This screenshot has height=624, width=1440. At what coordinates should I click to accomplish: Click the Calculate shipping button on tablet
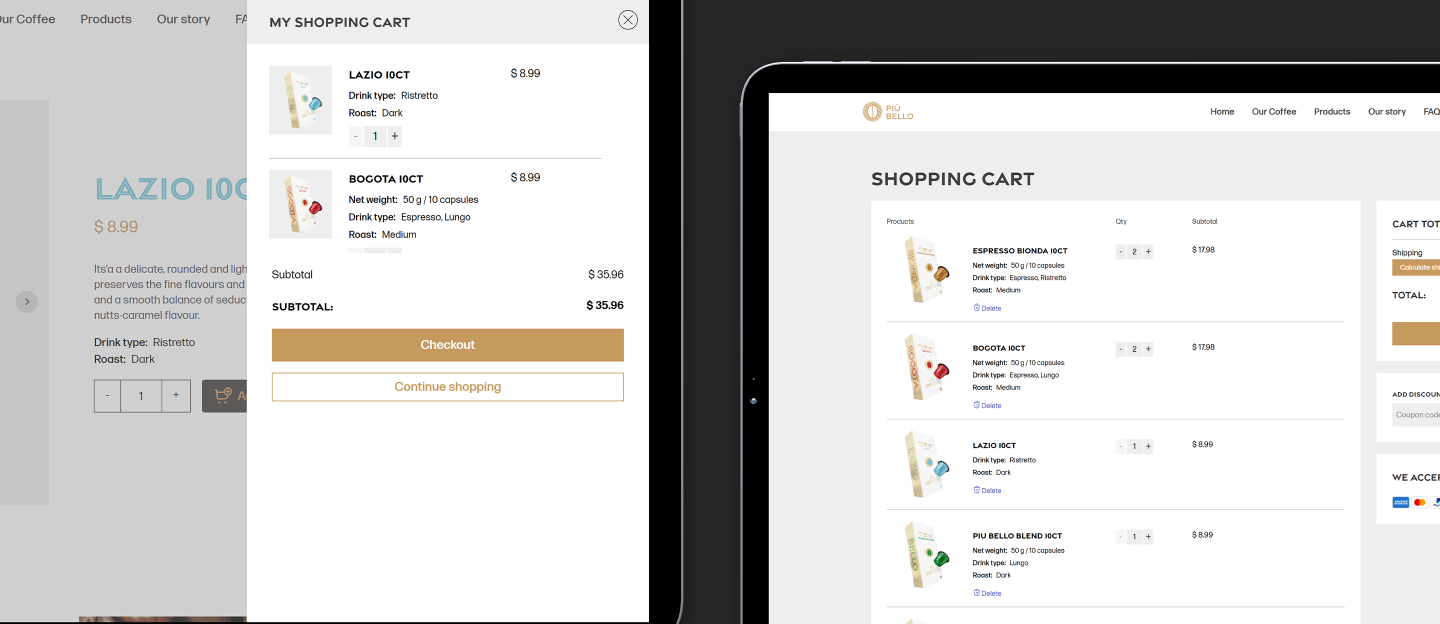(x=1416, y=268)
